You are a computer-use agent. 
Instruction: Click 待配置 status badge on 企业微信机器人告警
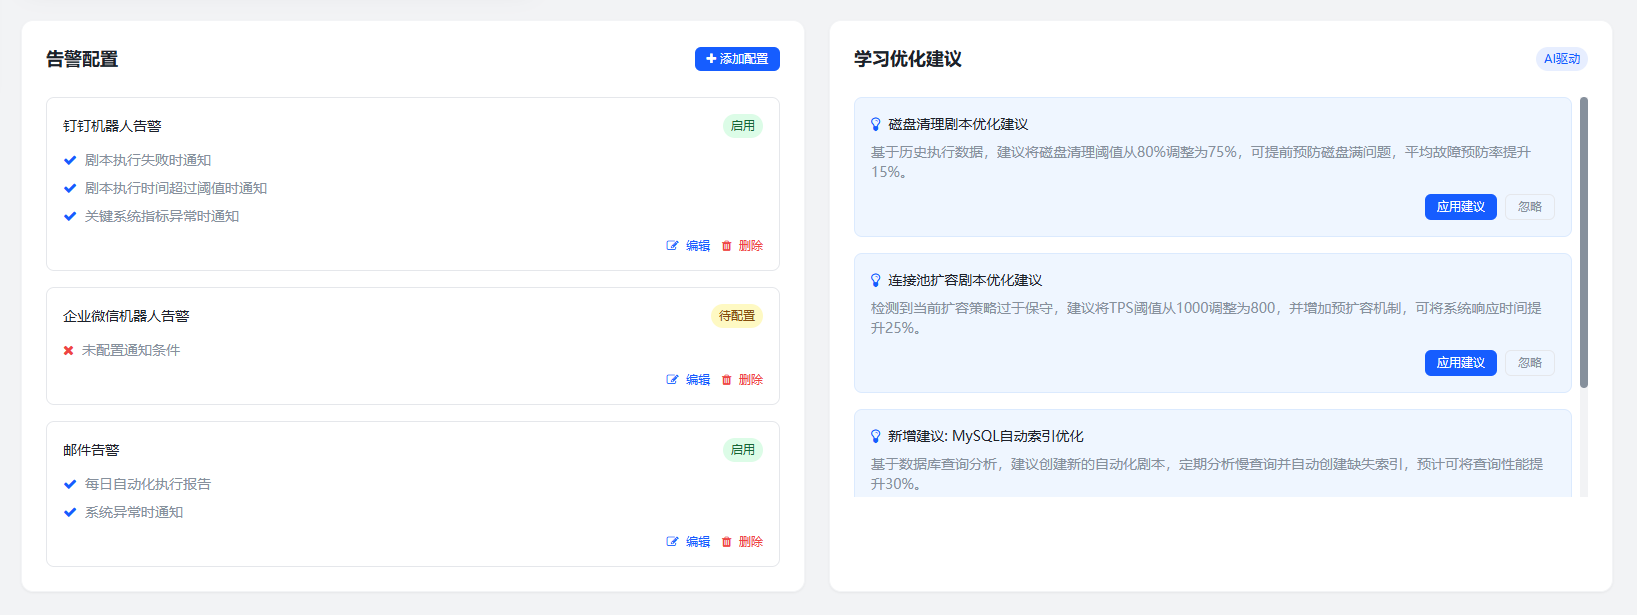(x=737, y=316)
